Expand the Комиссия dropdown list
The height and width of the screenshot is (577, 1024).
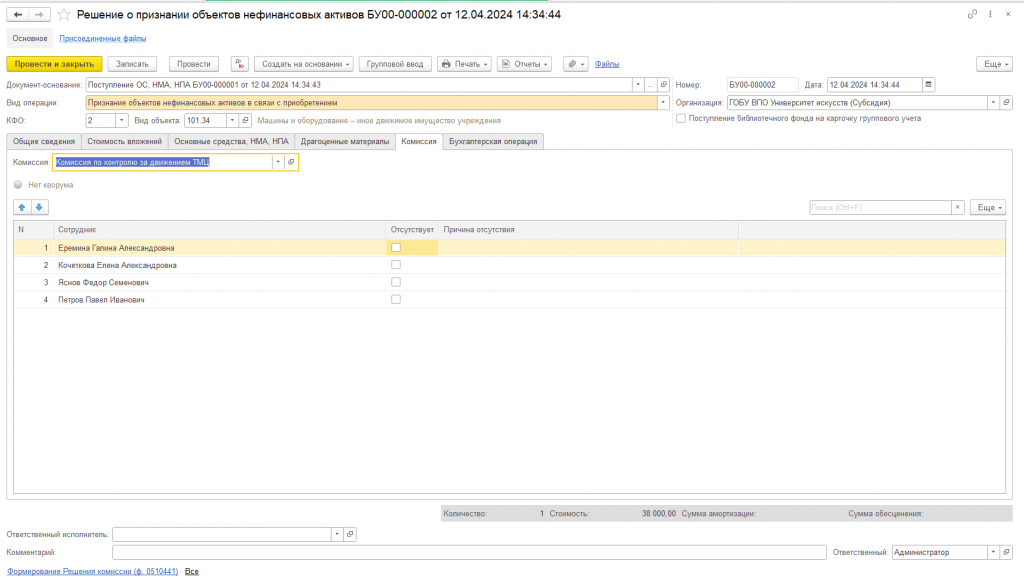point(278,162)
